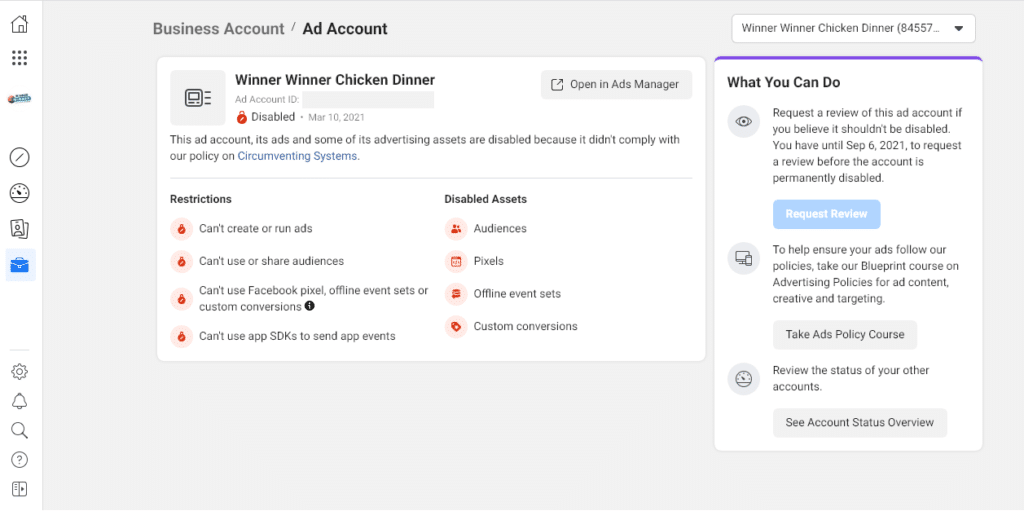
Task: Click the Pixels label
Action: click(488, 261)
